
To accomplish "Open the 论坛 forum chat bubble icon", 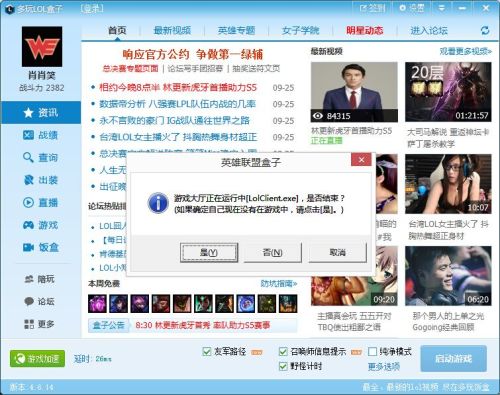I will (29, 301).
